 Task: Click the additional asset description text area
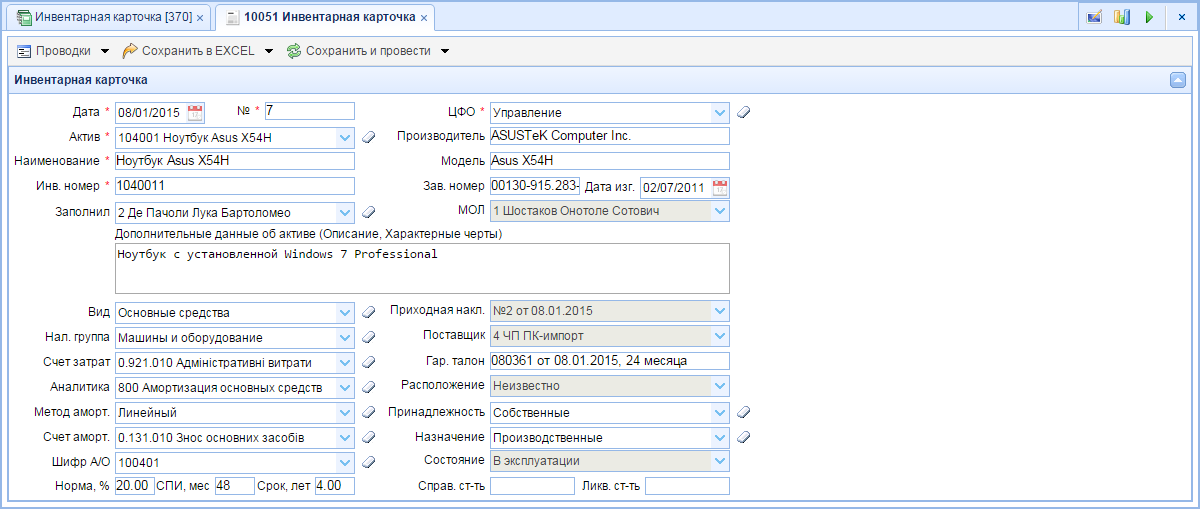coord(422,268)
